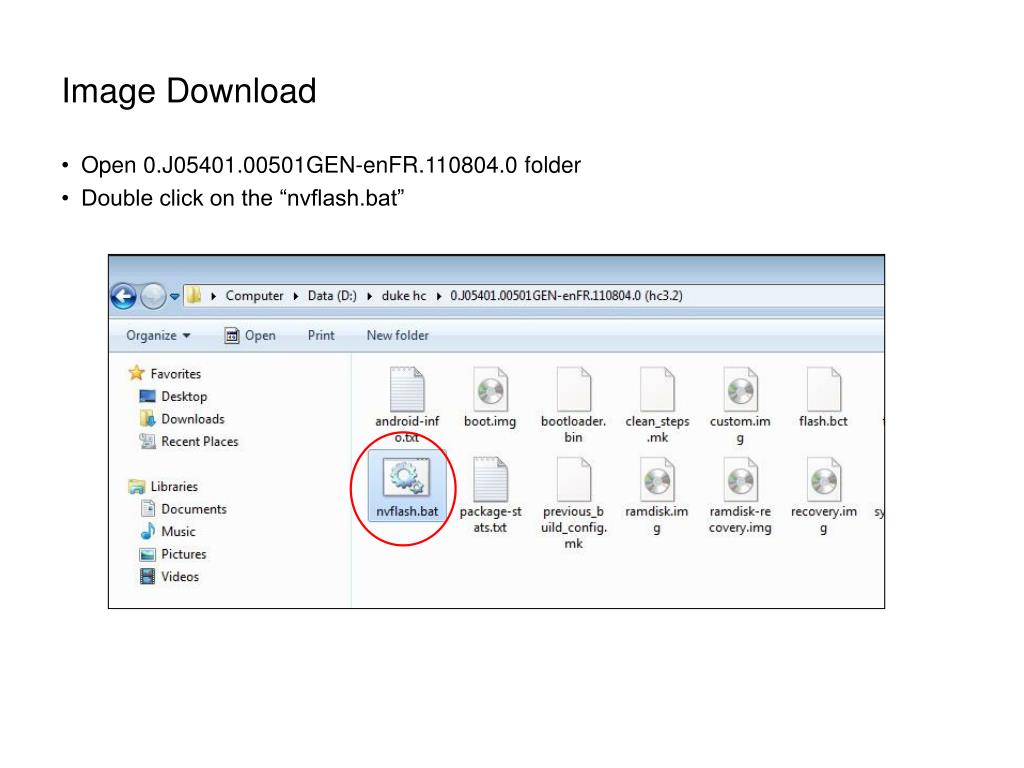Expand the arrow before Computer breadcrumb
The image size is (1024, 768).
click(x=214, y=296)
